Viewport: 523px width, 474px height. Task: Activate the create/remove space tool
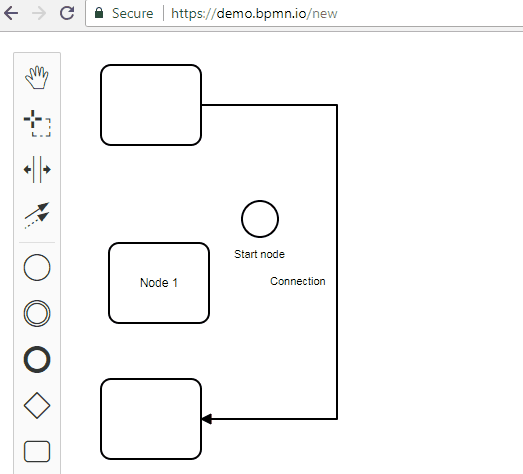37,169
